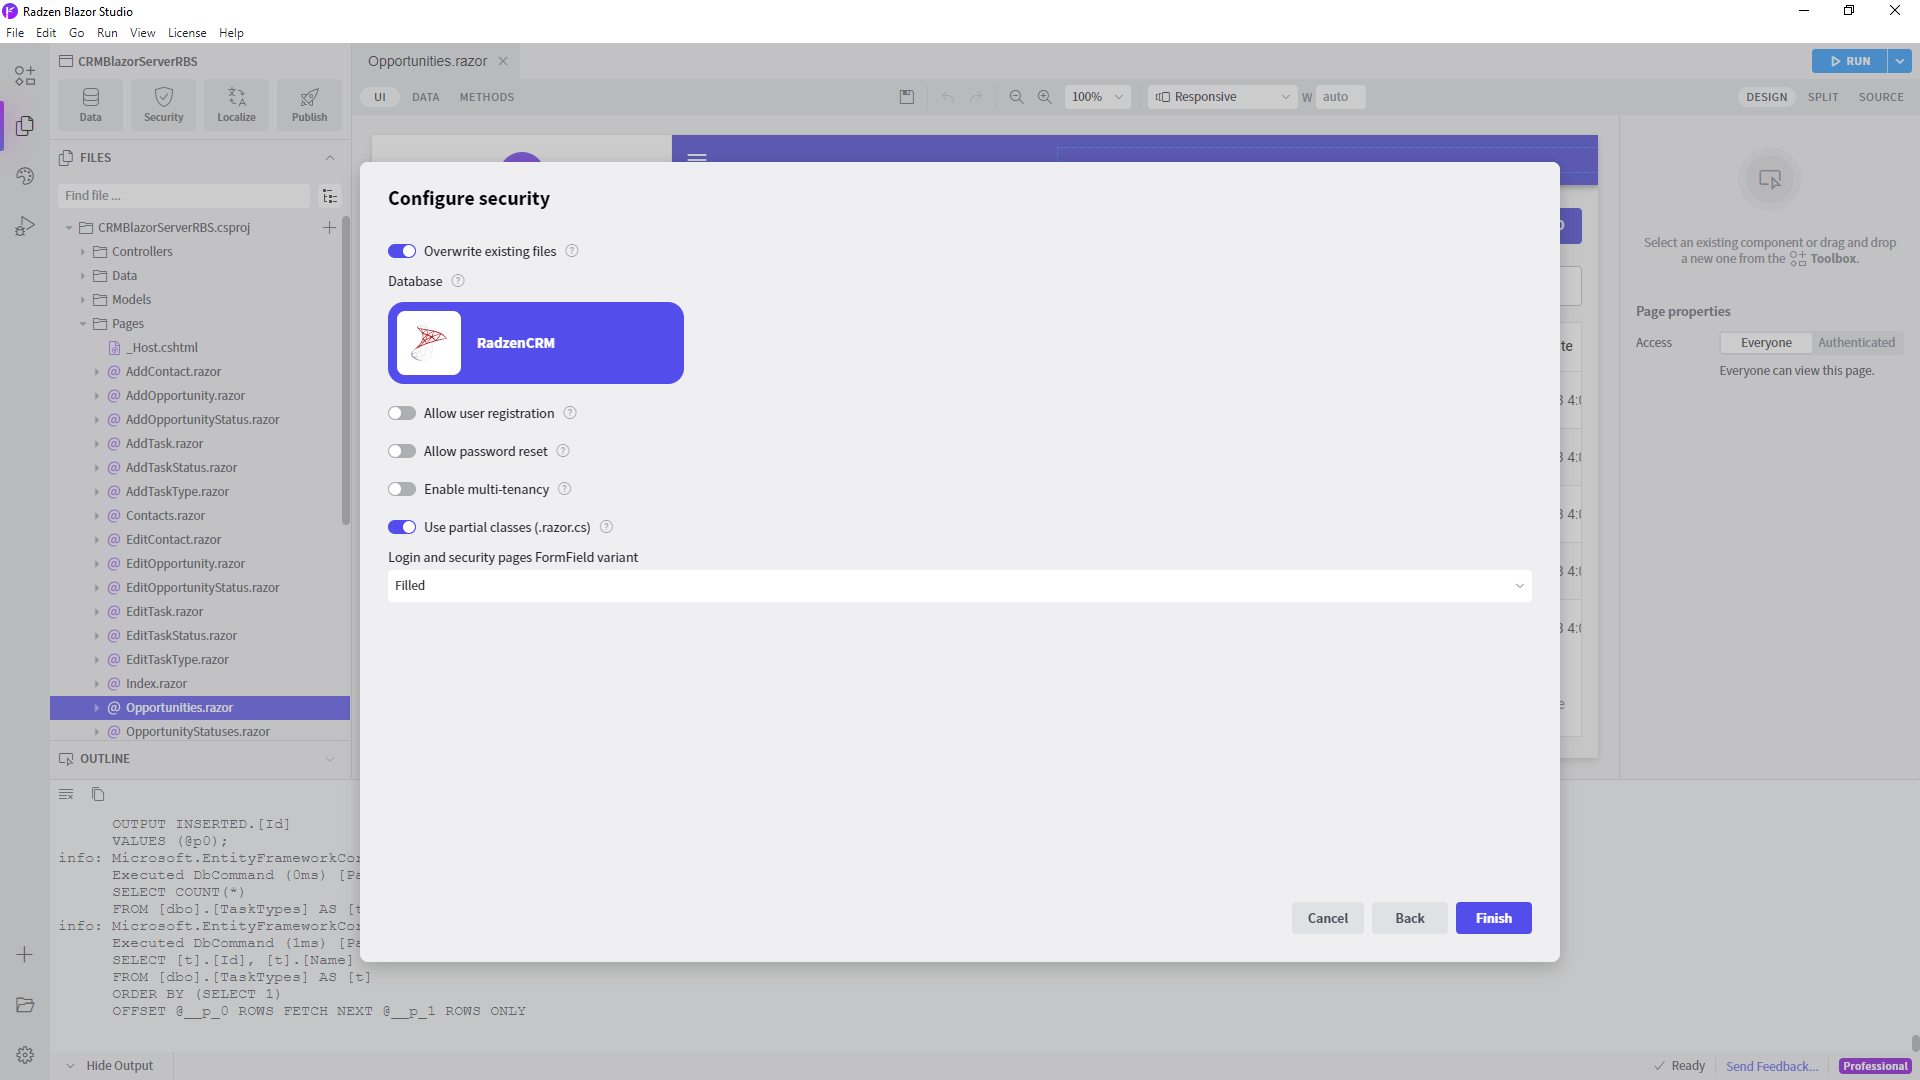Close the Opportunities.razor tab

[503, 61]
